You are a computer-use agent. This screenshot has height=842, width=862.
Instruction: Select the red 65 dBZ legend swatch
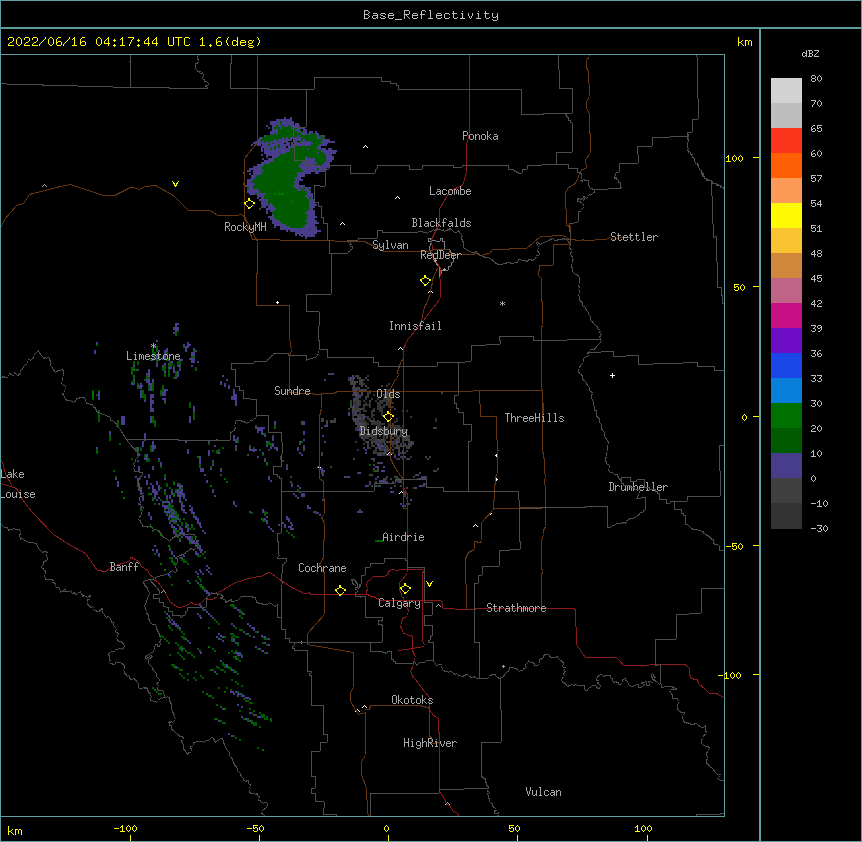click(786, 141)
